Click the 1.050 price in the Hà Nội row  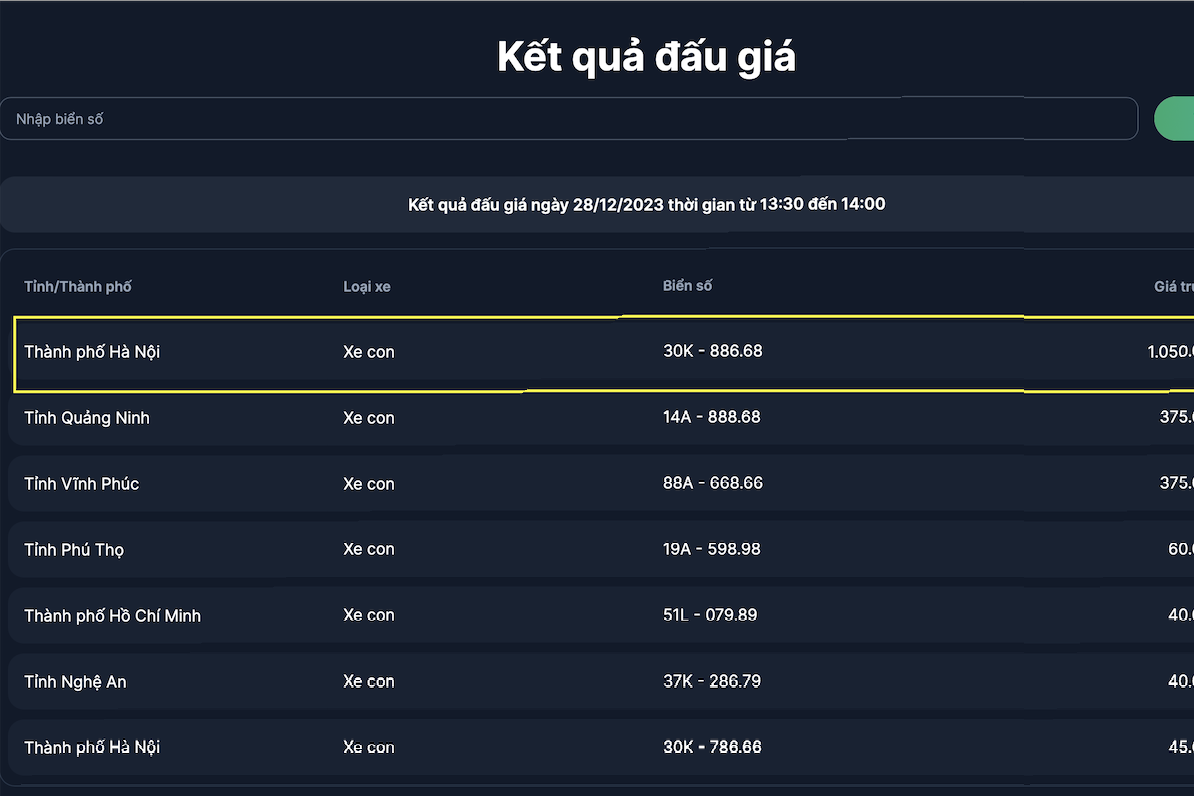(1170, 352)
